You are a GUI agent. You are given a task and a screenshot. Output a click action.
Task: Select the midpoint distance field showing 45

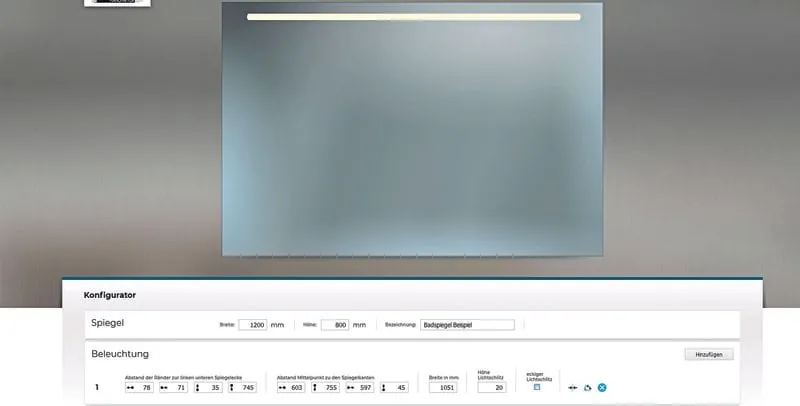tap(400, 387)
